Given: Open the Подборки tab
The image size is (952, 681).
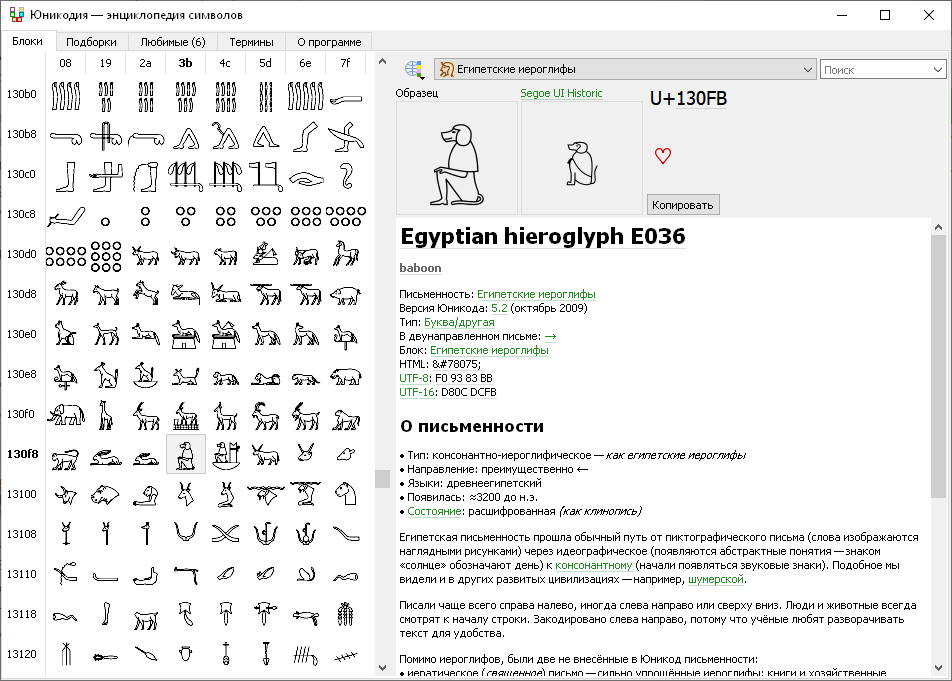Looking at the screenshot, I should pyautogui.click(x=91, y=42).
